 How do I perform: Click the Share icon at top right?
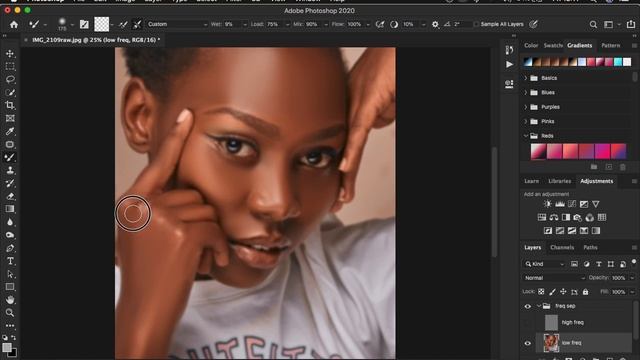point(631,24)
